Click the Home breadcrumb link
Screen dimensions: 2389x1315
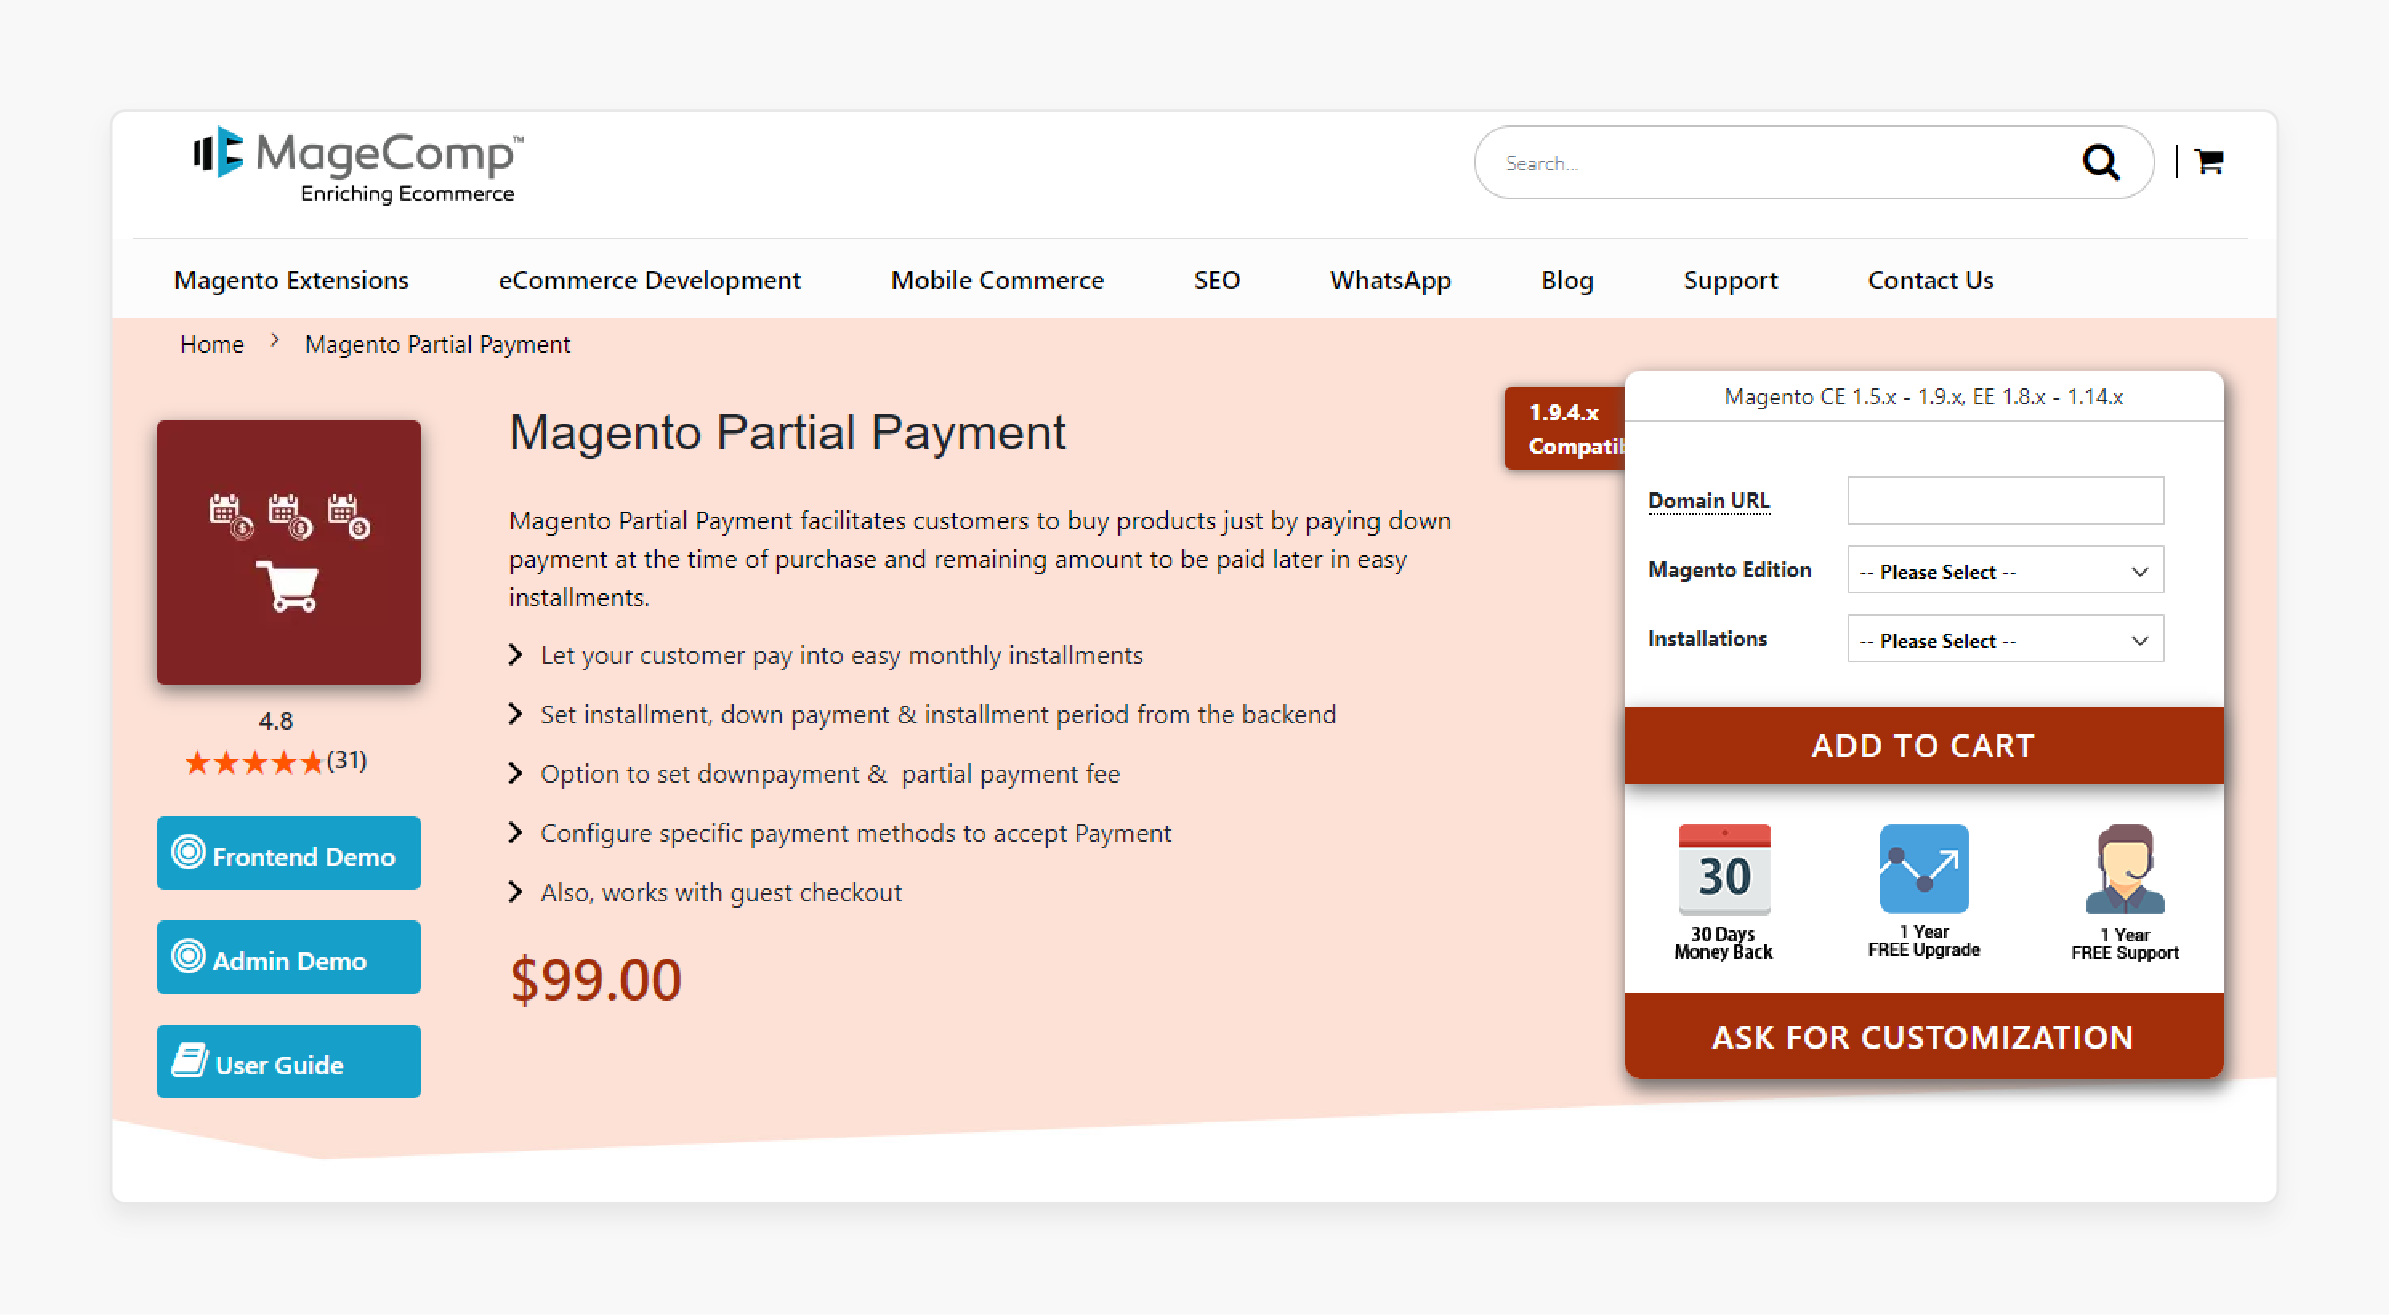(x=210, y=342)
